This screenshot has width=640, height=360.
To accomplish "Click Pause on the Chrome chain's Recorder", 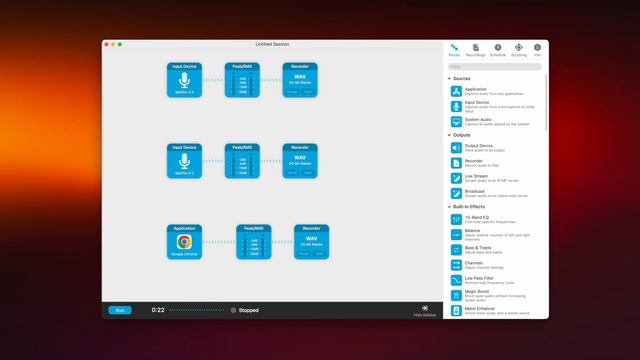I will click(x=304, y=254).
